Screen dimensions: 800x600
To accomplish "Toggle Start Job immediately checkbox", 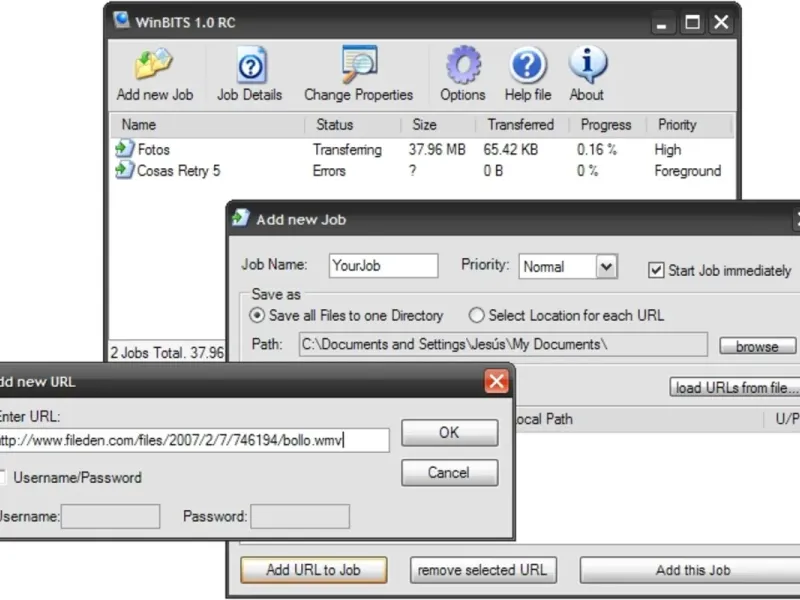I will pyautogui.click(x=656, y=270).
